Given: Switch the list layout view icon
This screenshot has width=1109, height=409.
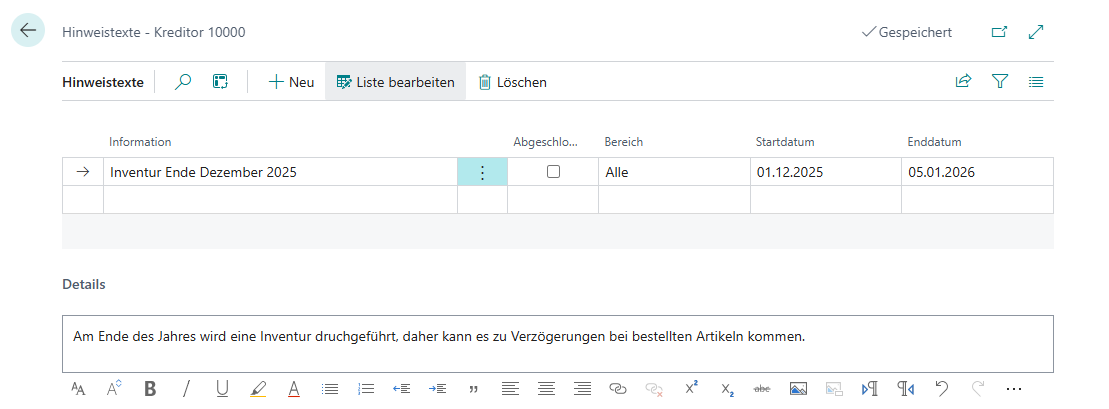Looking at the screenshot, I should (x=1036, y=82).
